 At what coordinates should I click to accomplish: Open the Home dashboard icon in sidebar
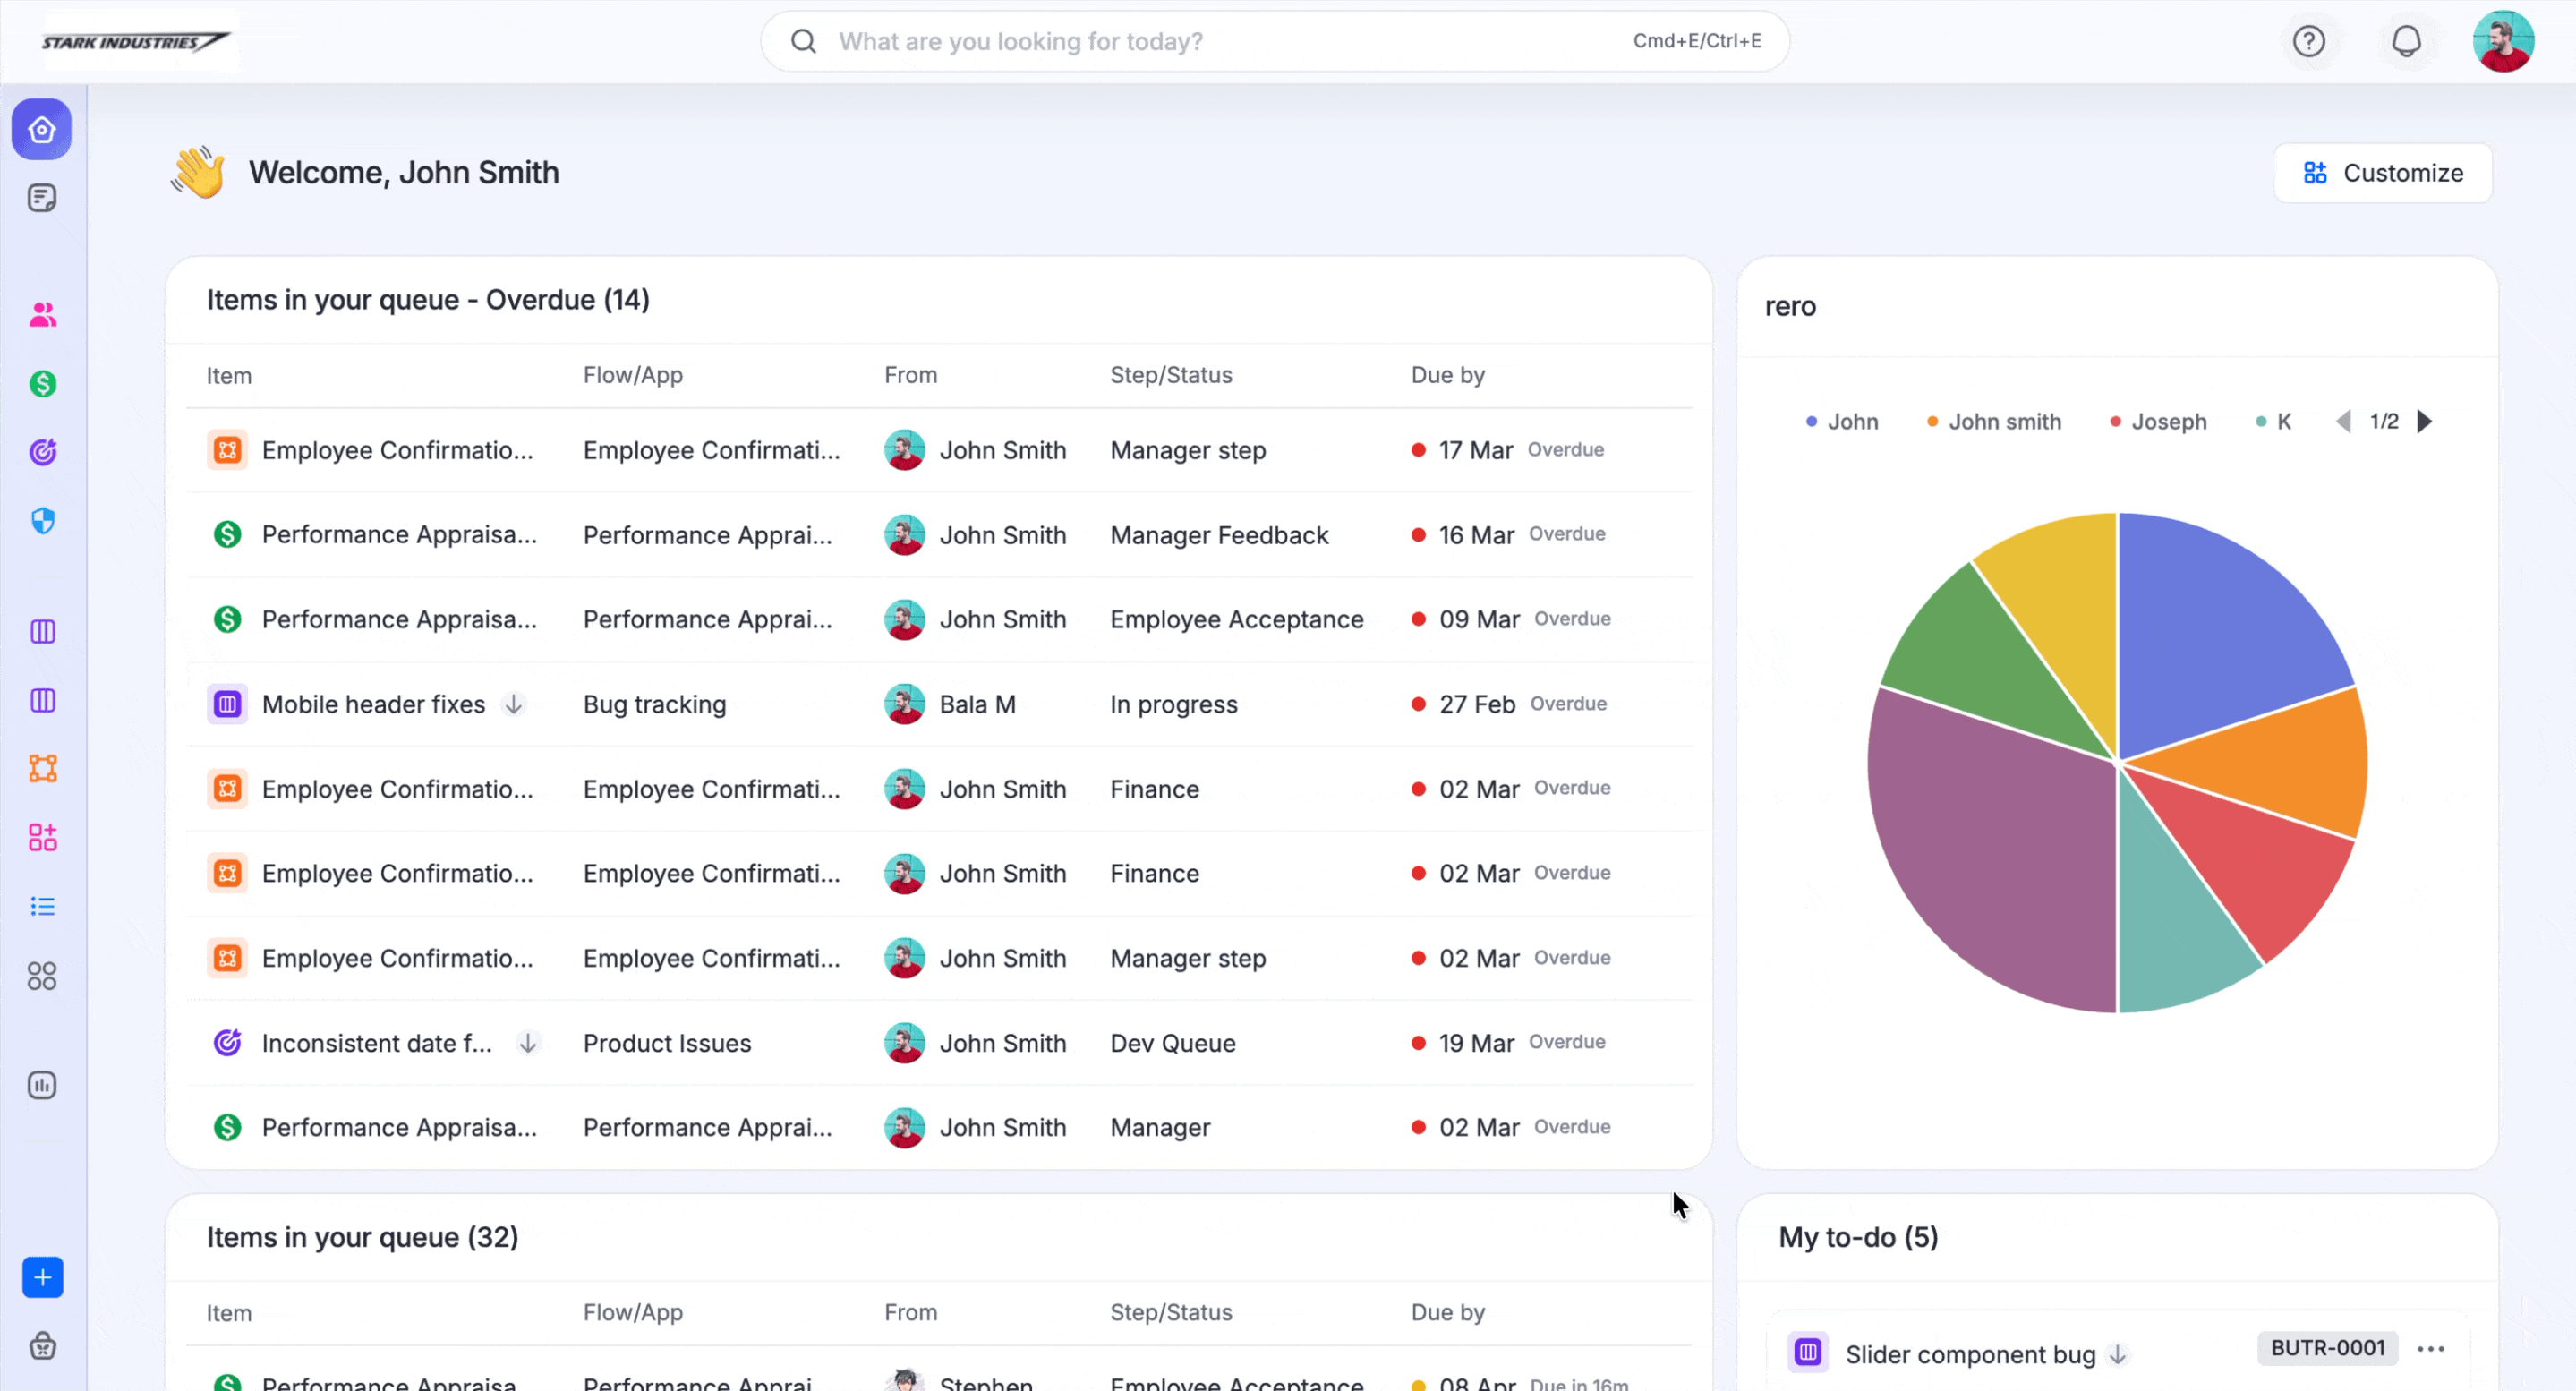coord(42,129)
